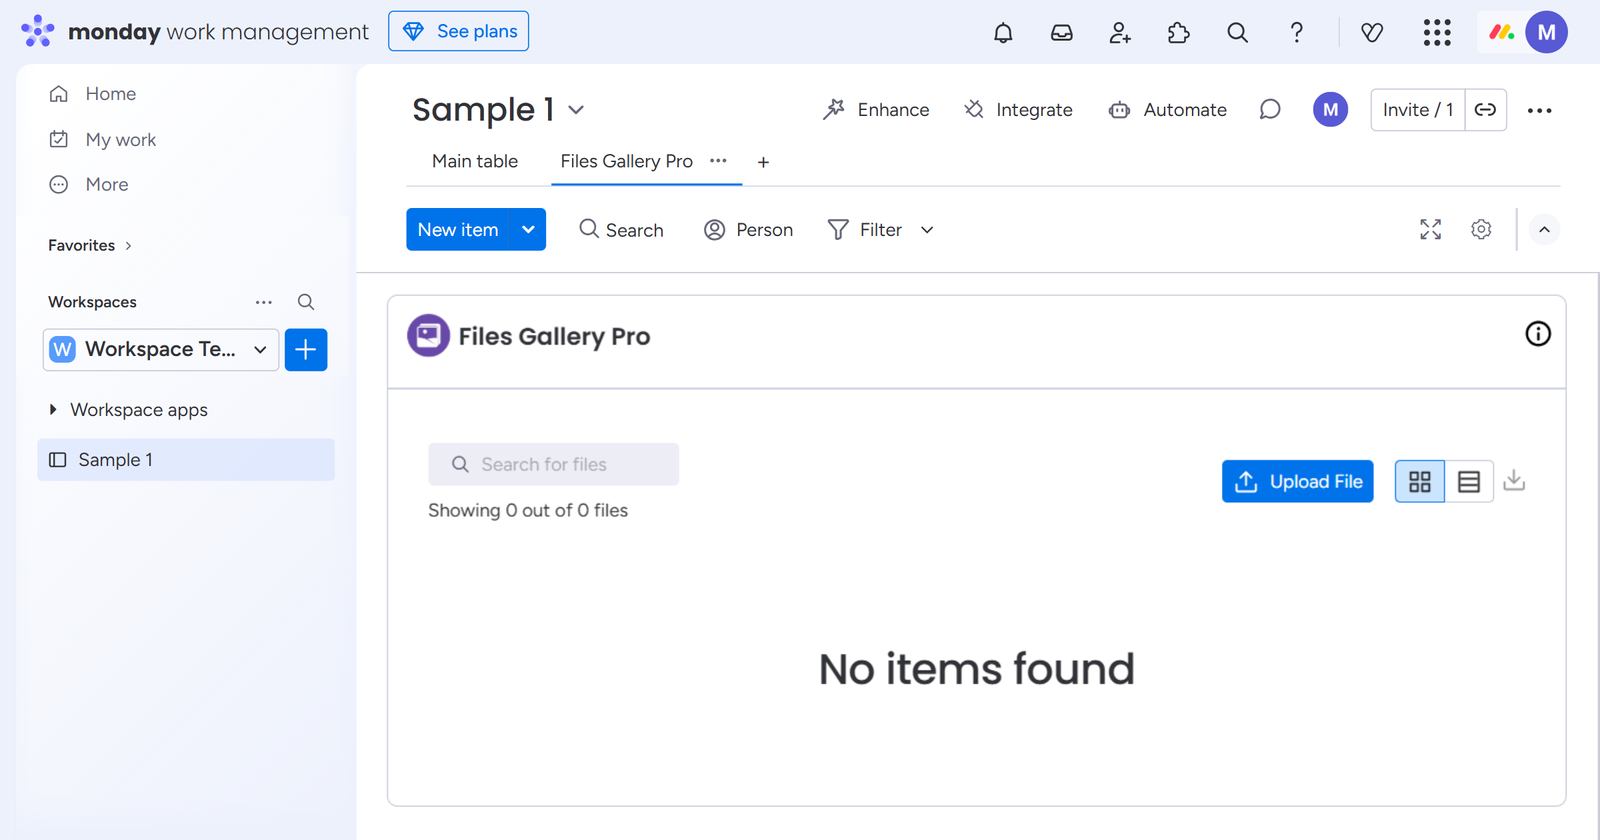Click the top bar search everything icon
This screenshot has height=840, width=1600.
pos(1238,33)
